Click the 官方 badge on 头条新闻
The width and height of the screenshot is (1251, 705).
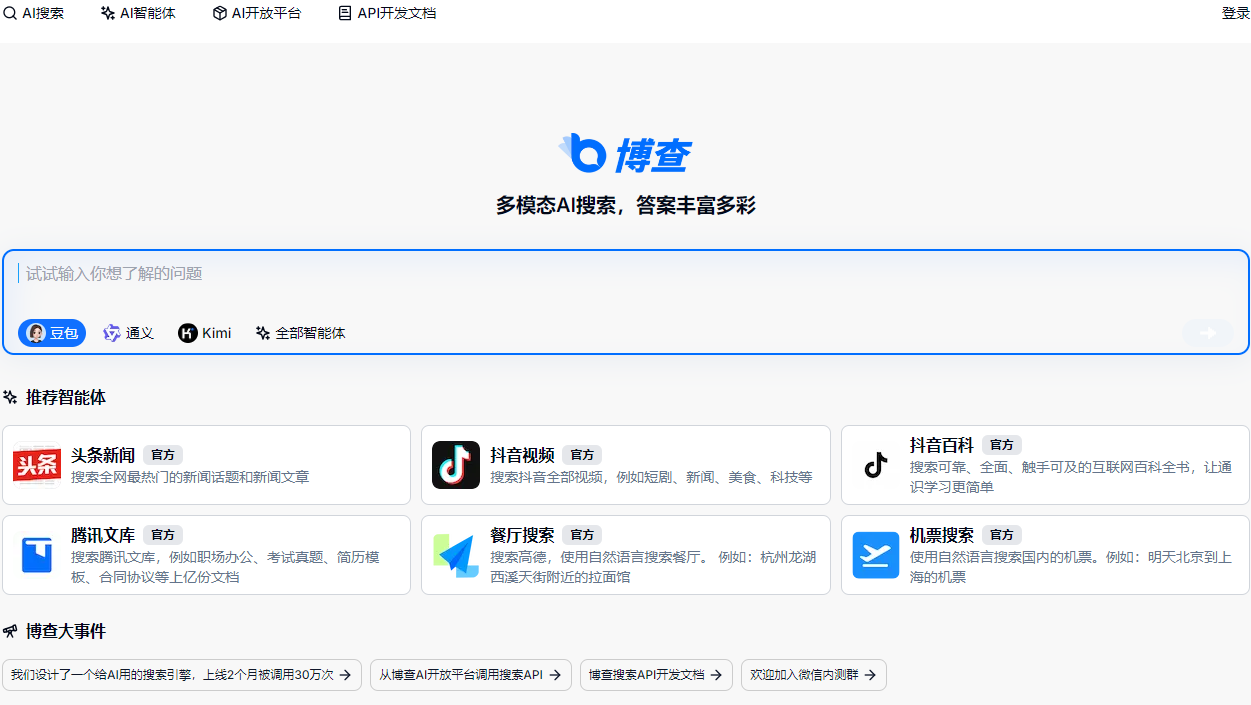[x=163, y=455]
